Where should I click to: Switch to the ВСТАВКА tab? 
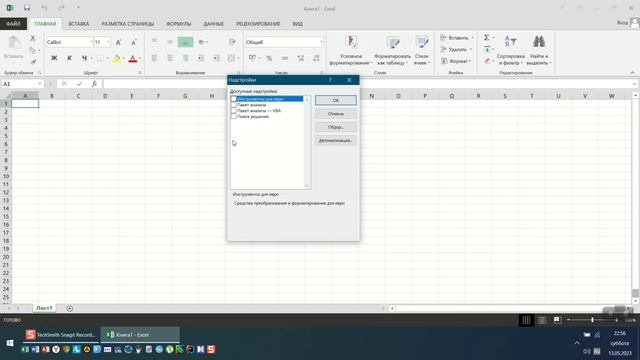point(78,24)
